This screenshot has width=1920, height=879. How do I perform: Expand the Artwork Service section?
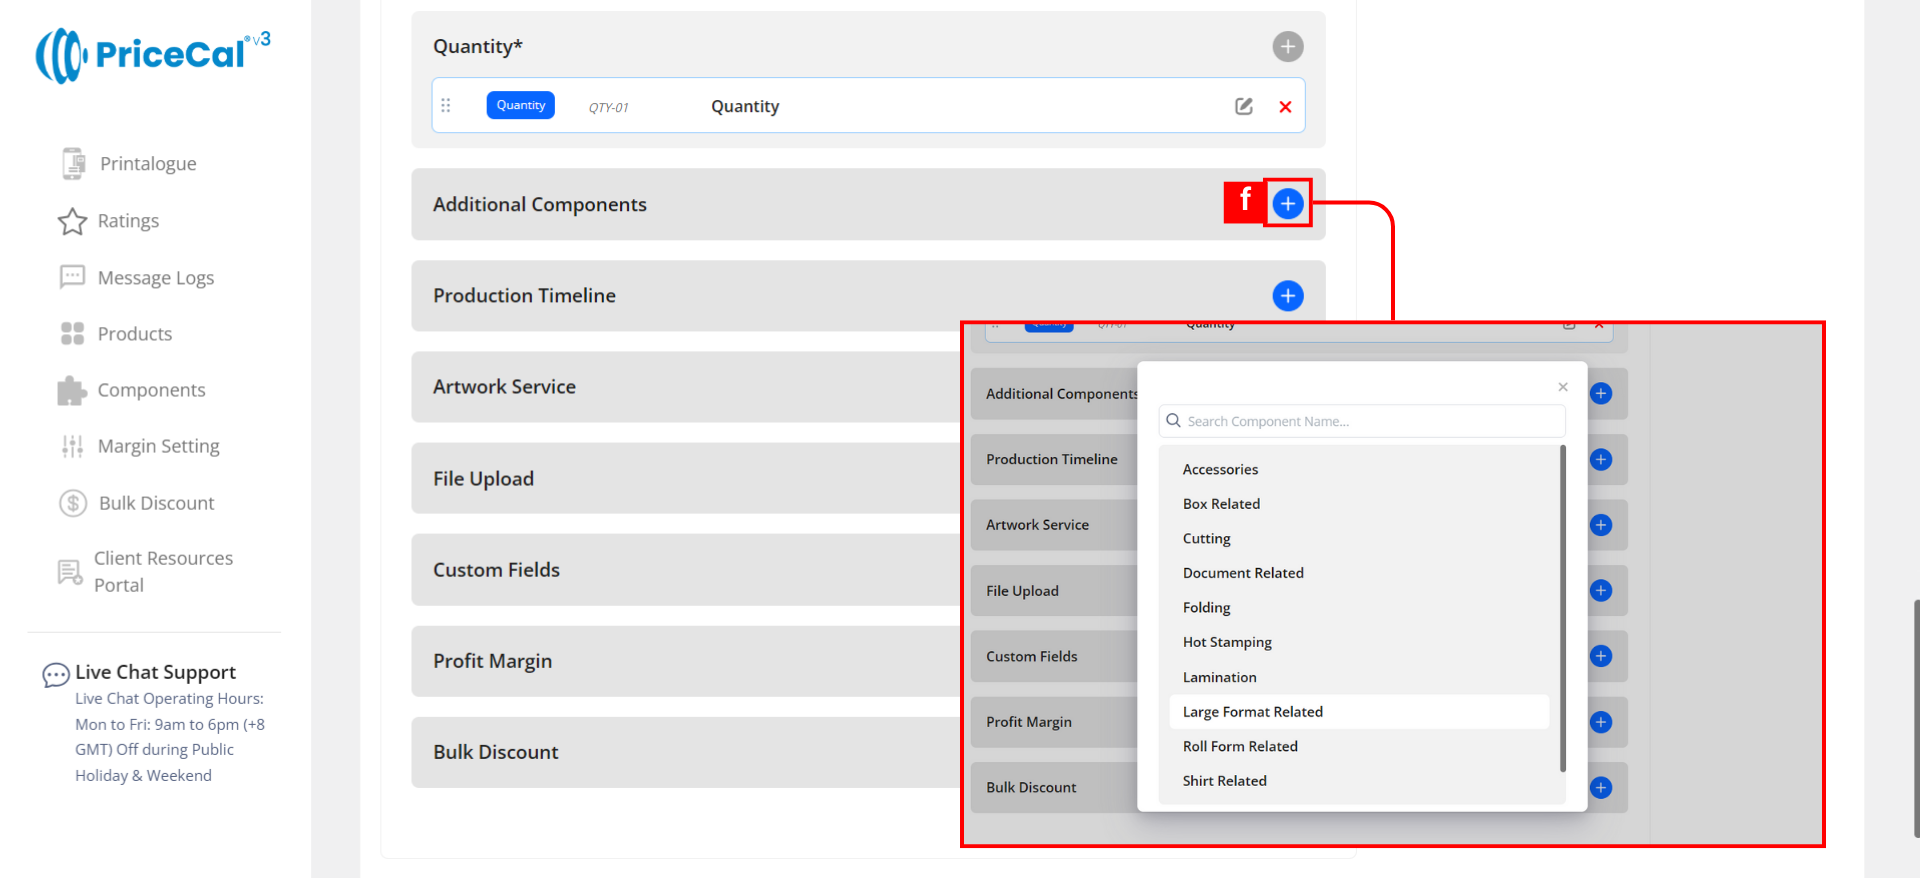[x=504, y=387]
